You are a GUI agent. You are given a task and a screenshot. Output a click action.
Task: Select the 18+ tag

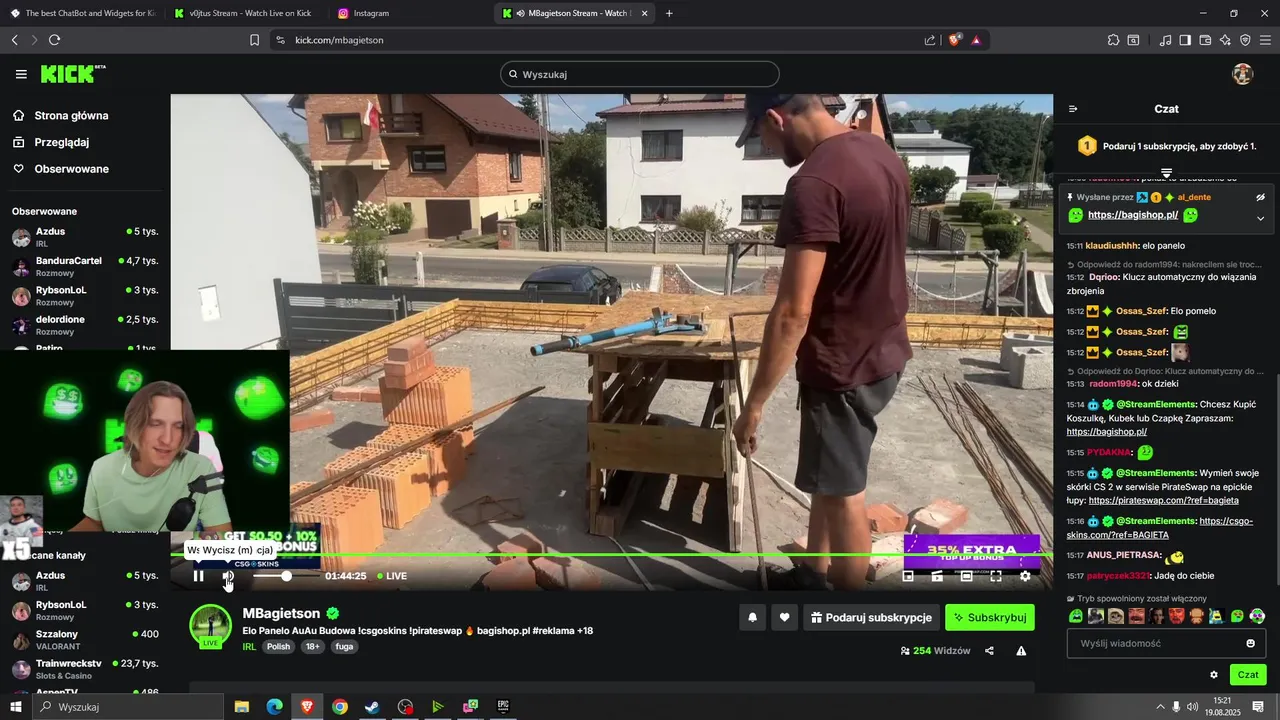[x=312, y=646]
